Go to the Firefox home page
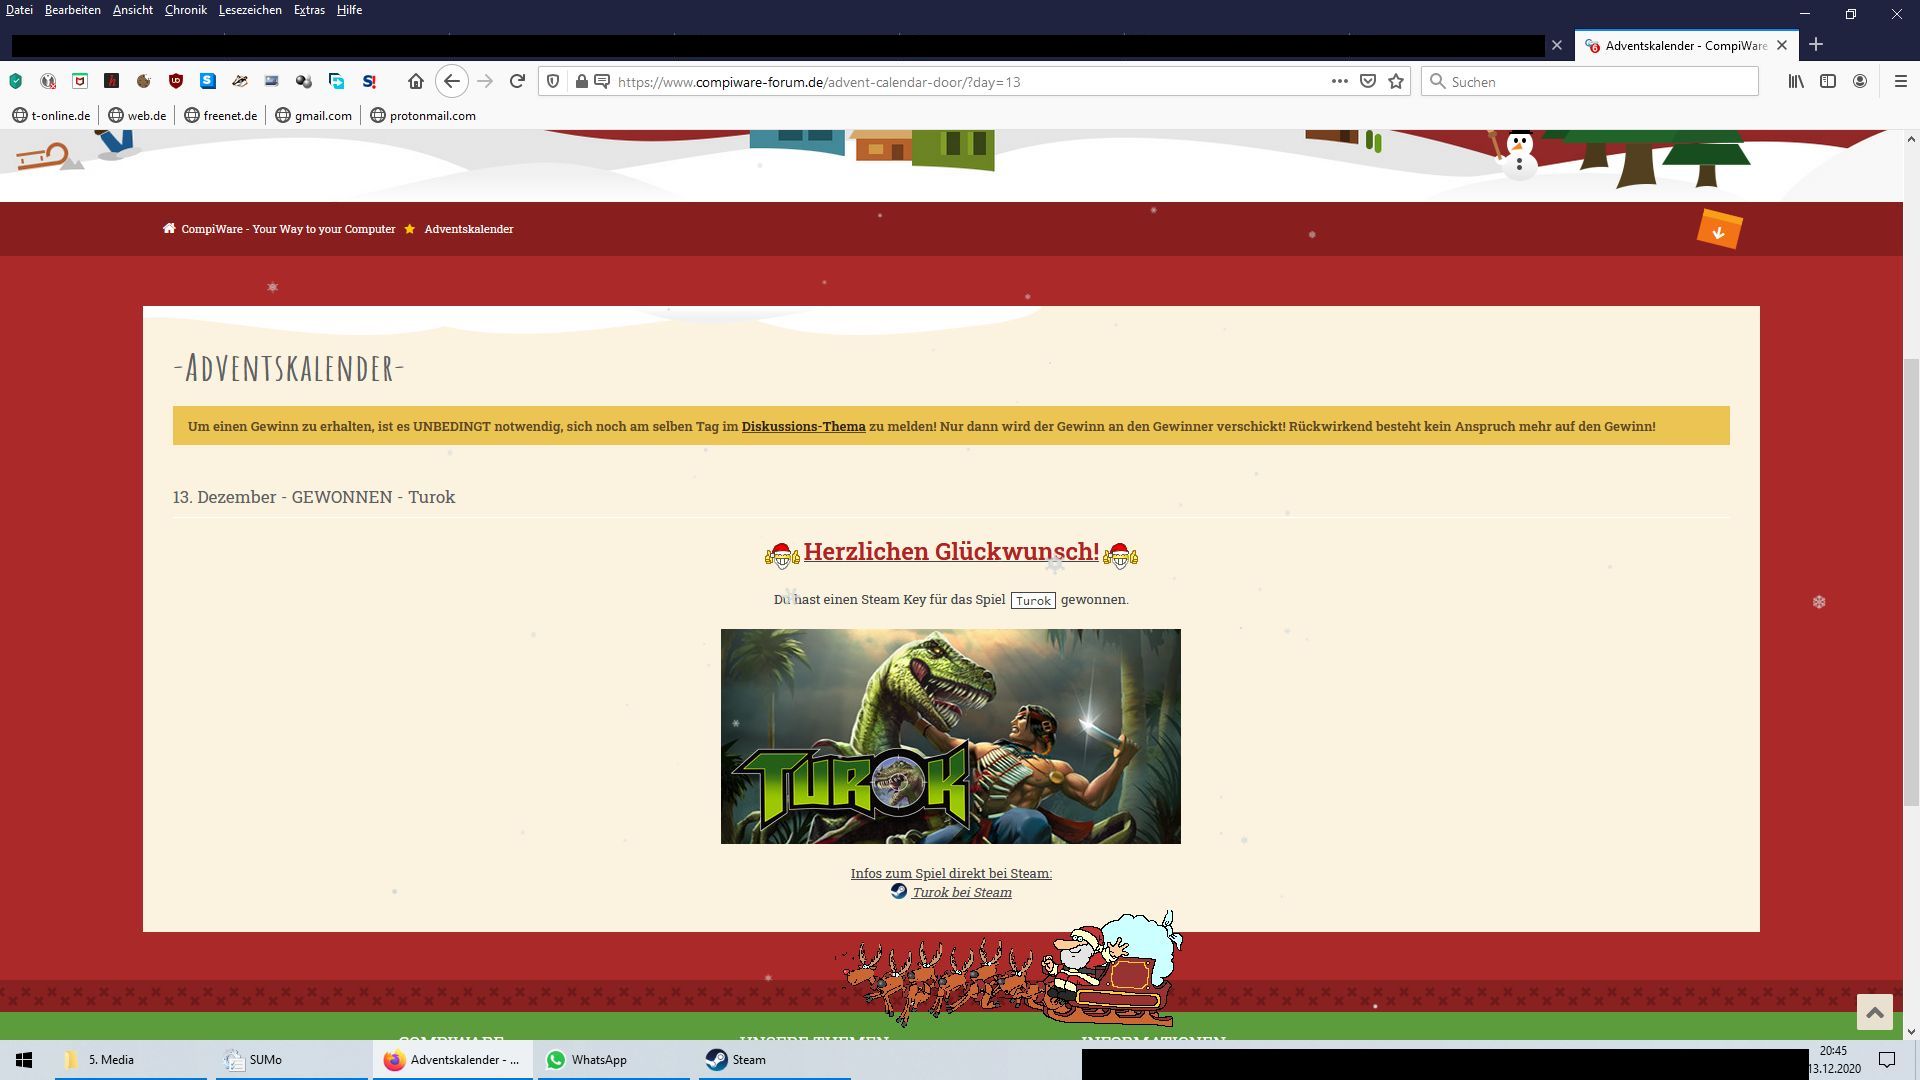Screen dimensions: 1920x1080 (x=416, y=81)
